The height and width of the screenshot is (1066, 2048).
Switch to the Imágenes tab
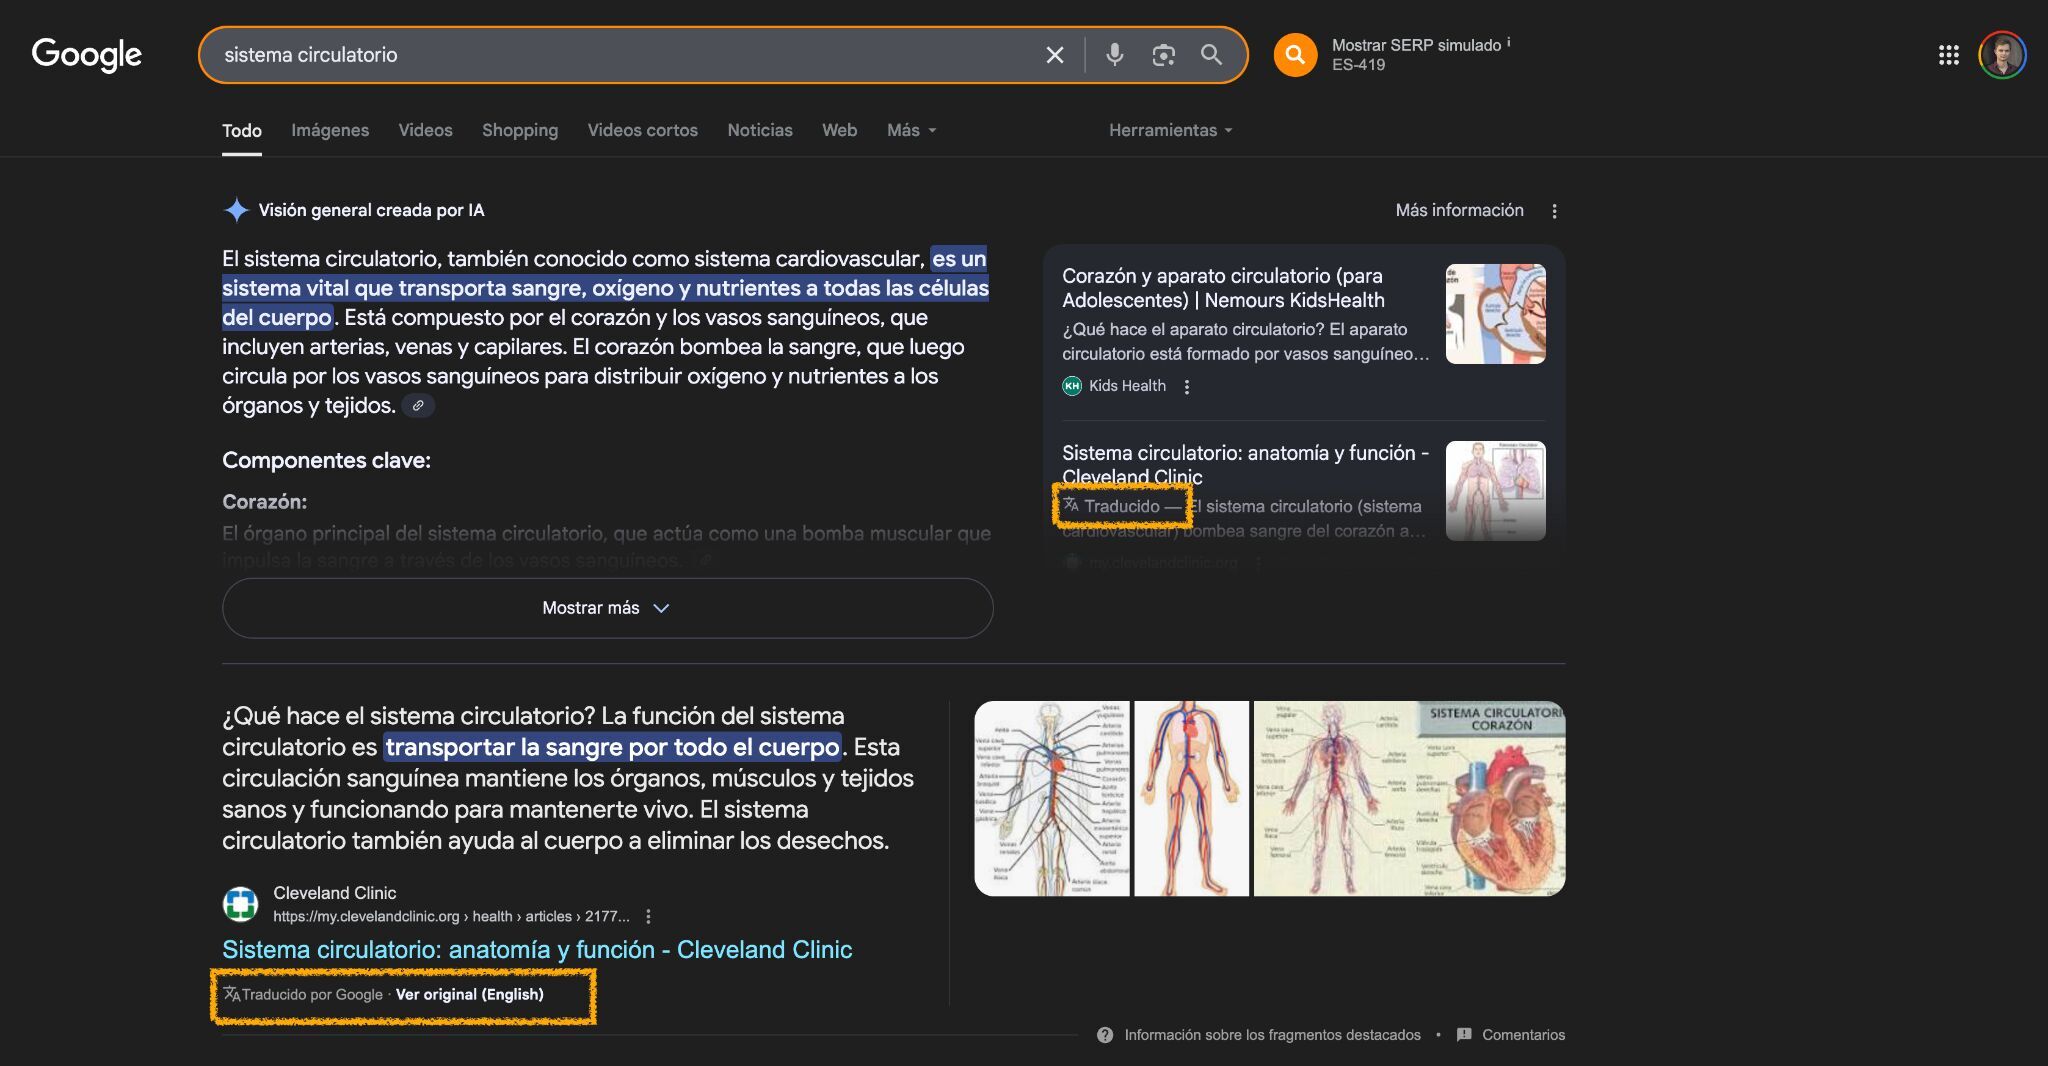330,130
